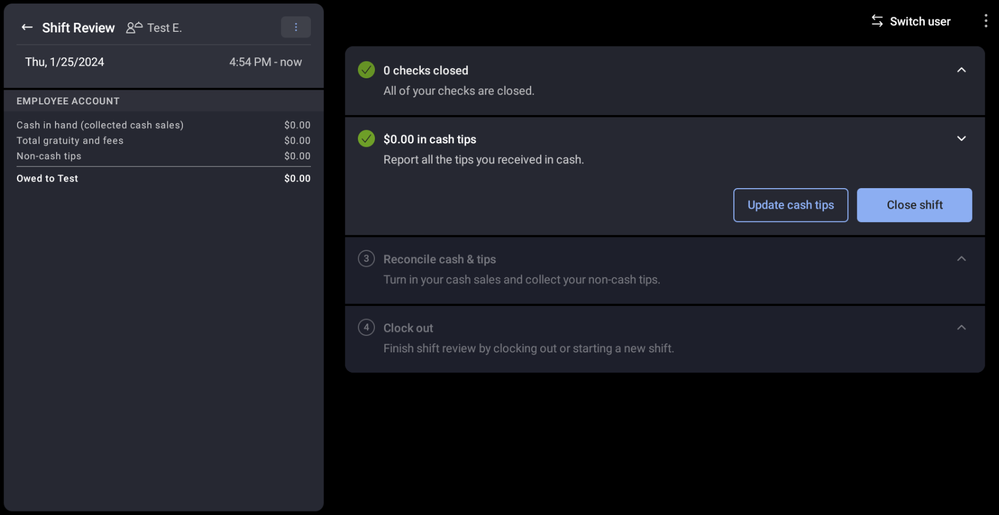Click the green checkmark for checks closed
Viewport: 999px width, 515px height.
(366, 70)
